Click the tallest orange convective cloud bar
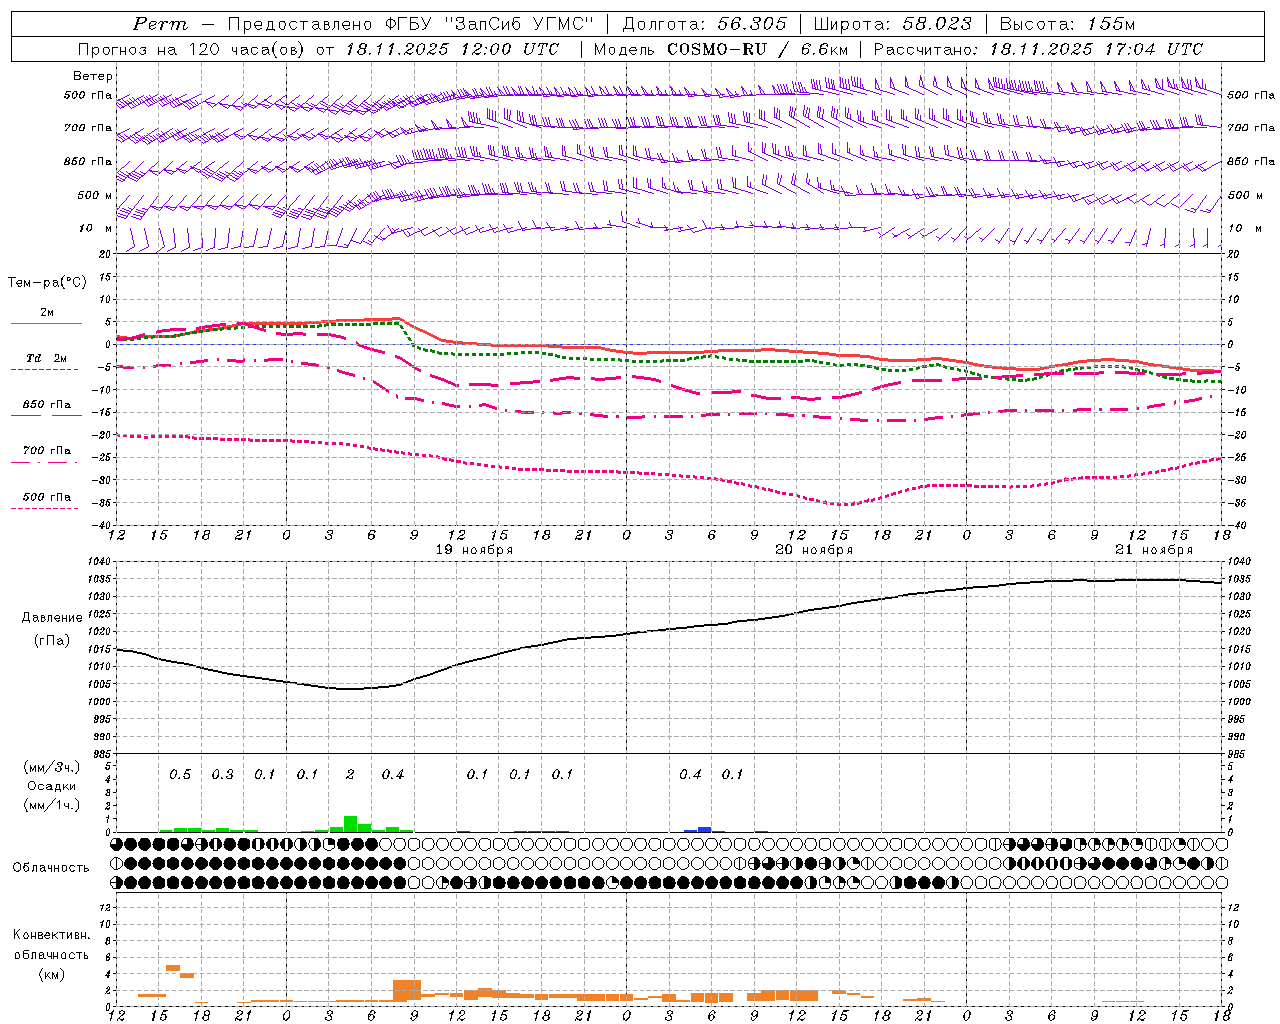The image size is (1280, 1024). click(x=407, y=991)
